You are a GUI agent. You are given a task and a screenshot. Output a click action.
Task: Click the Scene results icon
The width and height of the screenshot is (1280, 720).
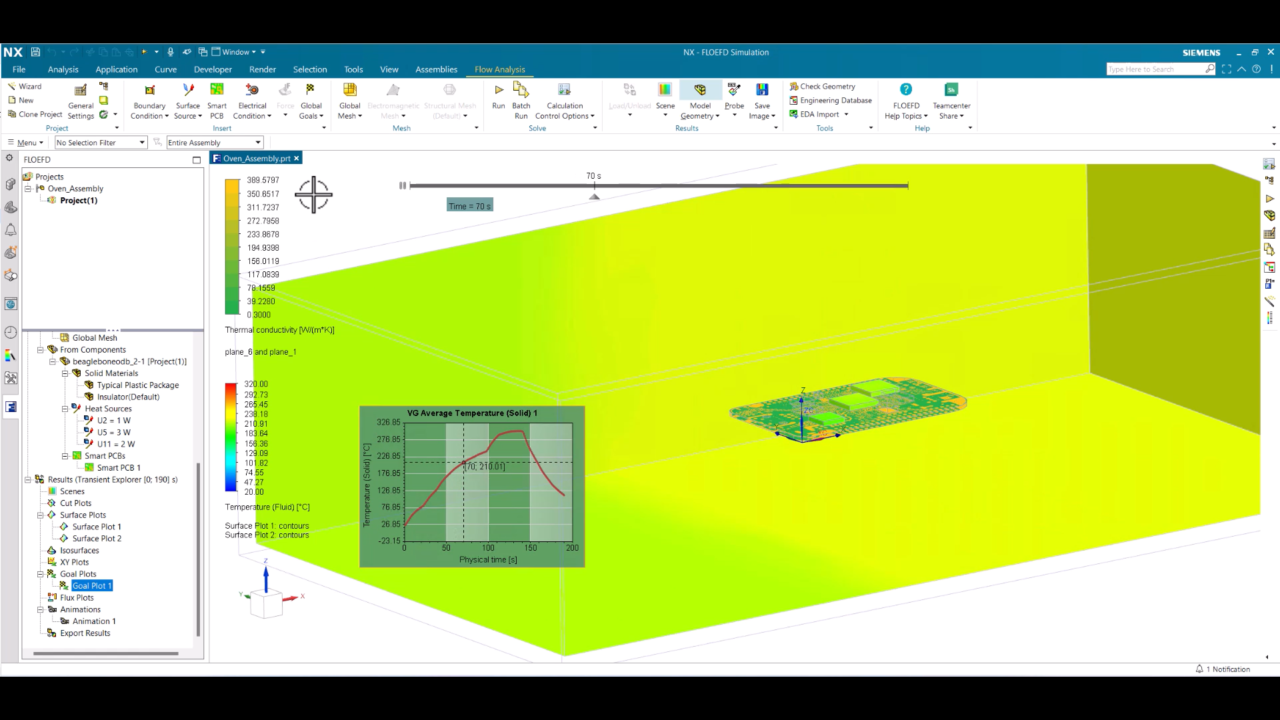click(x=665, y=90)
